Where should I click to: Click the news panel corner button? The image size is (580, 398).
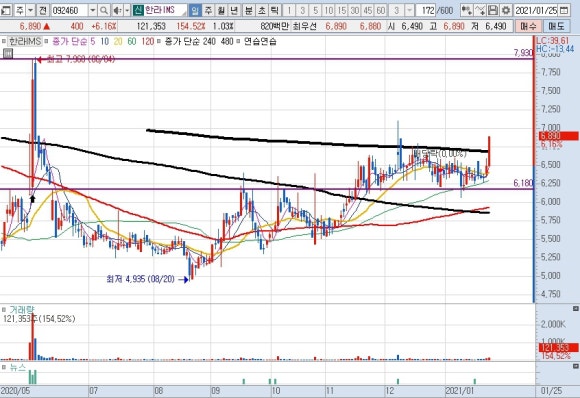tap(576, 366)
